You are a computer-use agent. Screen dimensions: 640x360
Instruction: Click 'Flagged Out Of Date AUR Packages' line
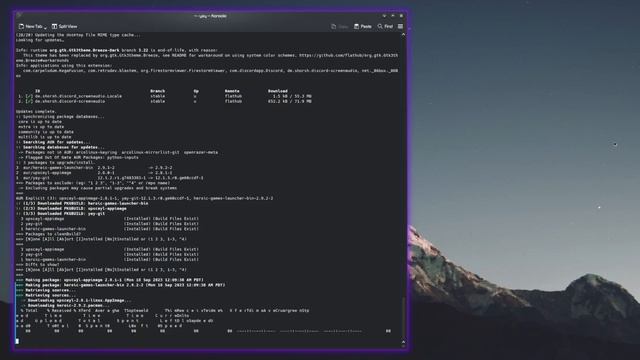click(x=77, y=158)
